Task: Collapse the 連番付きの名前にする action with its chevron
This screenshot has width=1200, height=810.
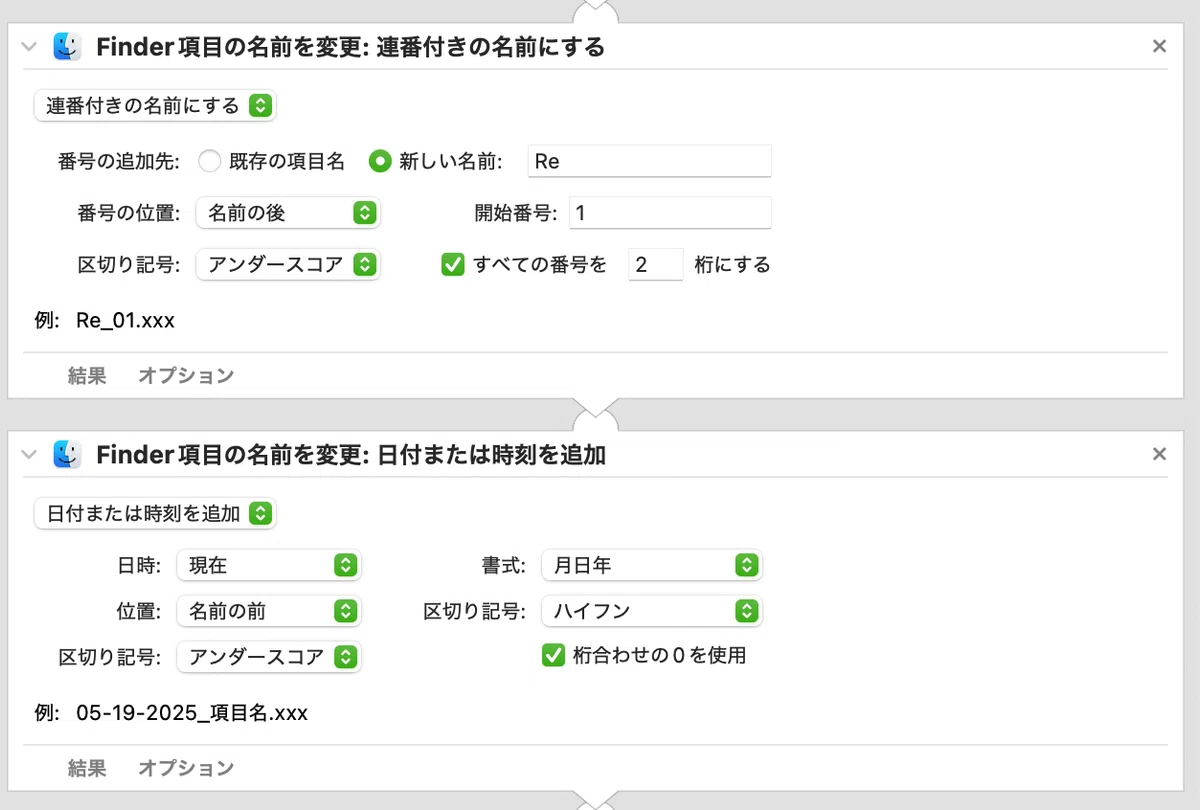Action: (29, 46)
